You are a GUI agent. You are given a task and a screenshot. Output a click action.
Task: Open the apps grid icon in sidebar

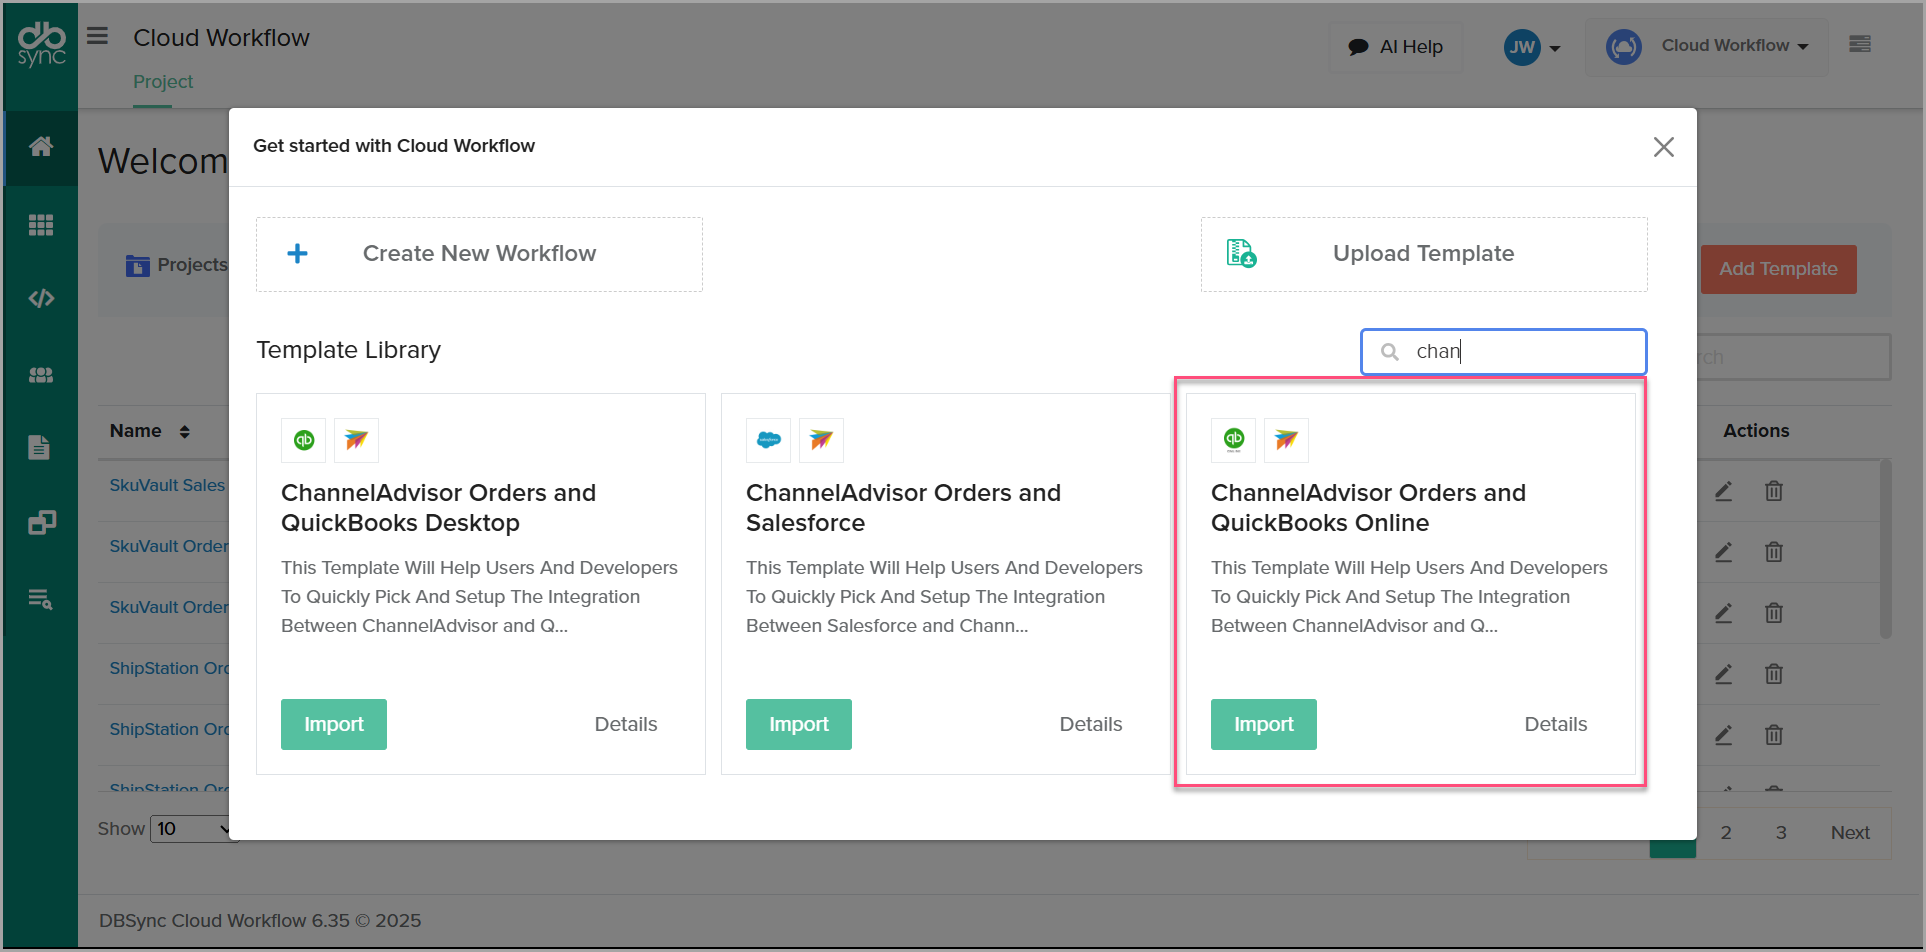tap(41, 225)
